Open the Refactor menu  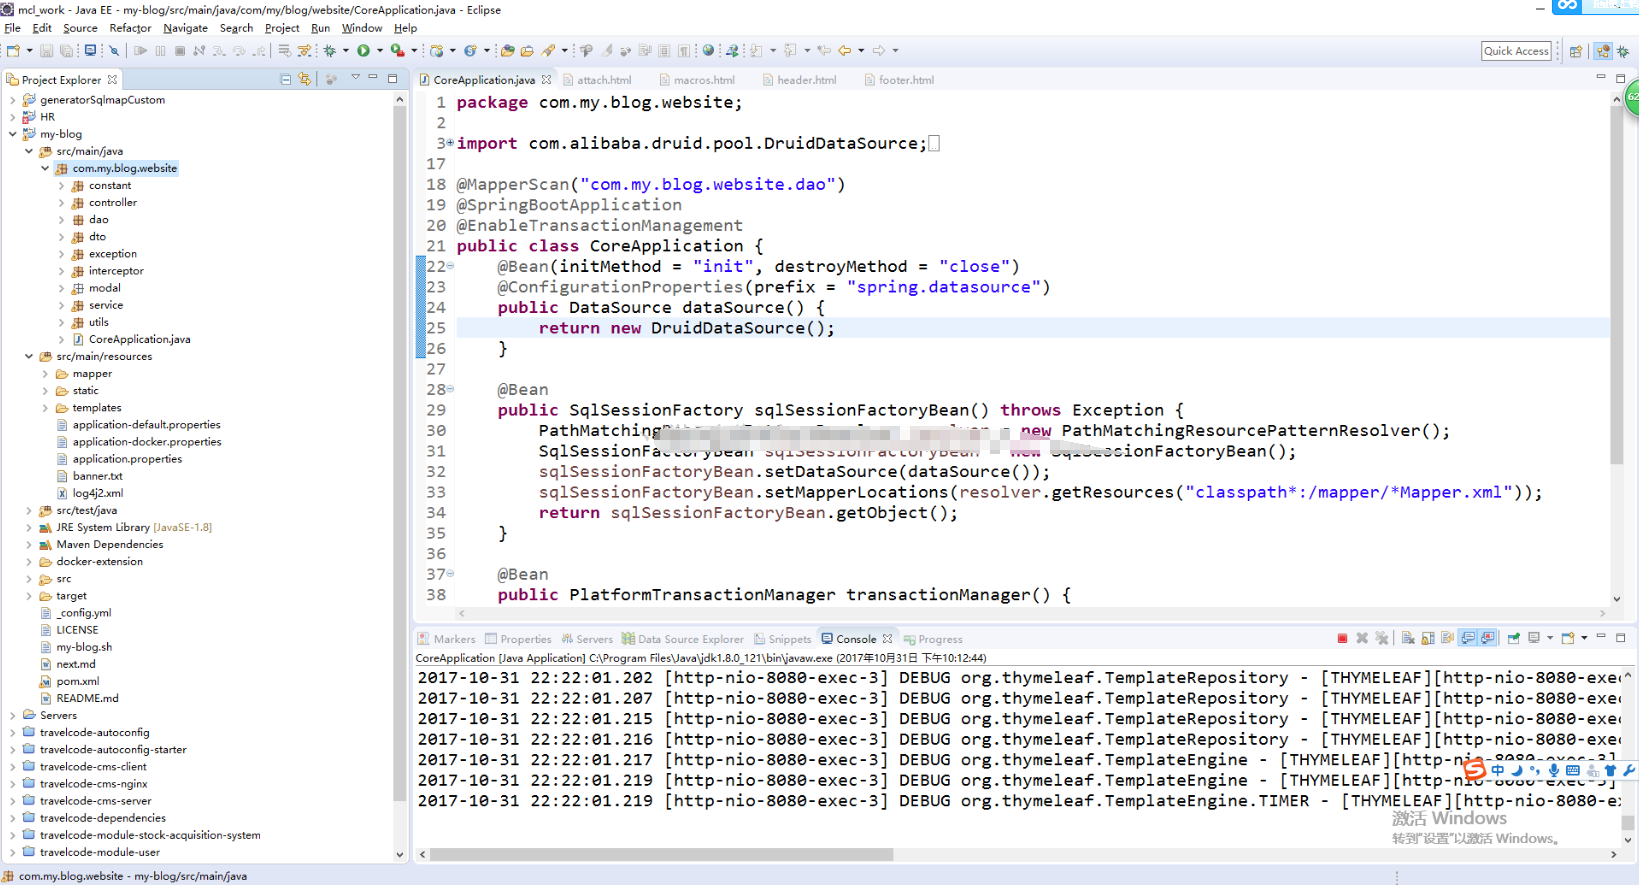(130, 28)
